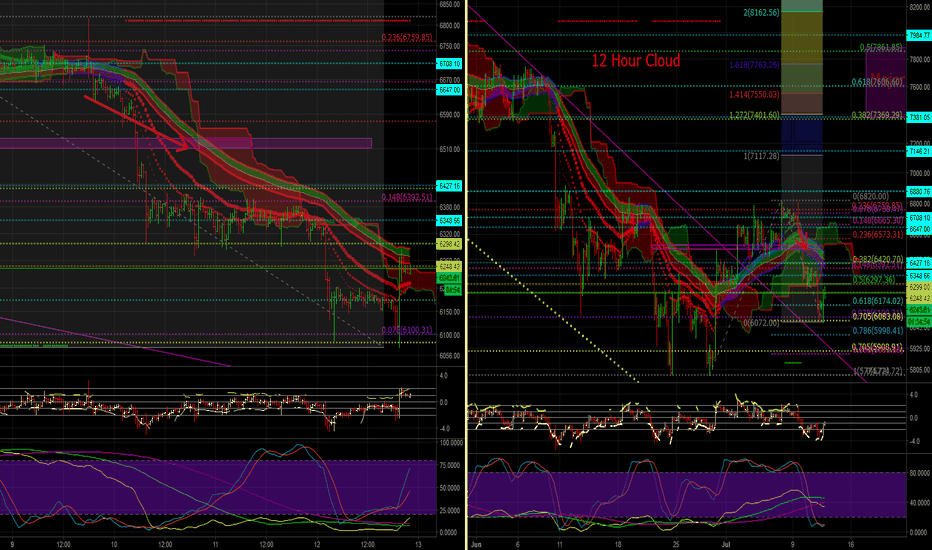
Task: Select the red down-arrow drawing on left chart
Action: 136,121
